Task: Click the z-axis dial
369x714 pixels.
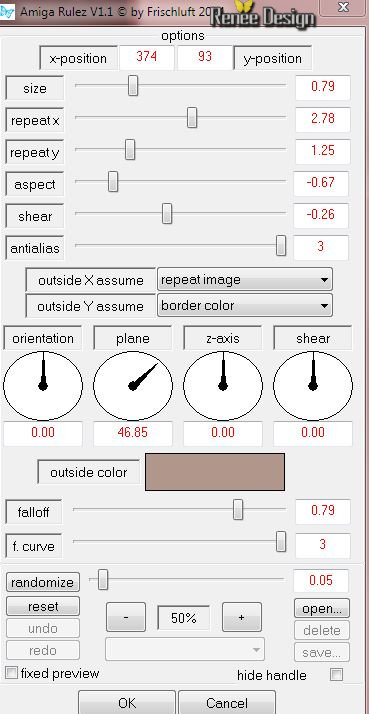Action: pos(223,385)
